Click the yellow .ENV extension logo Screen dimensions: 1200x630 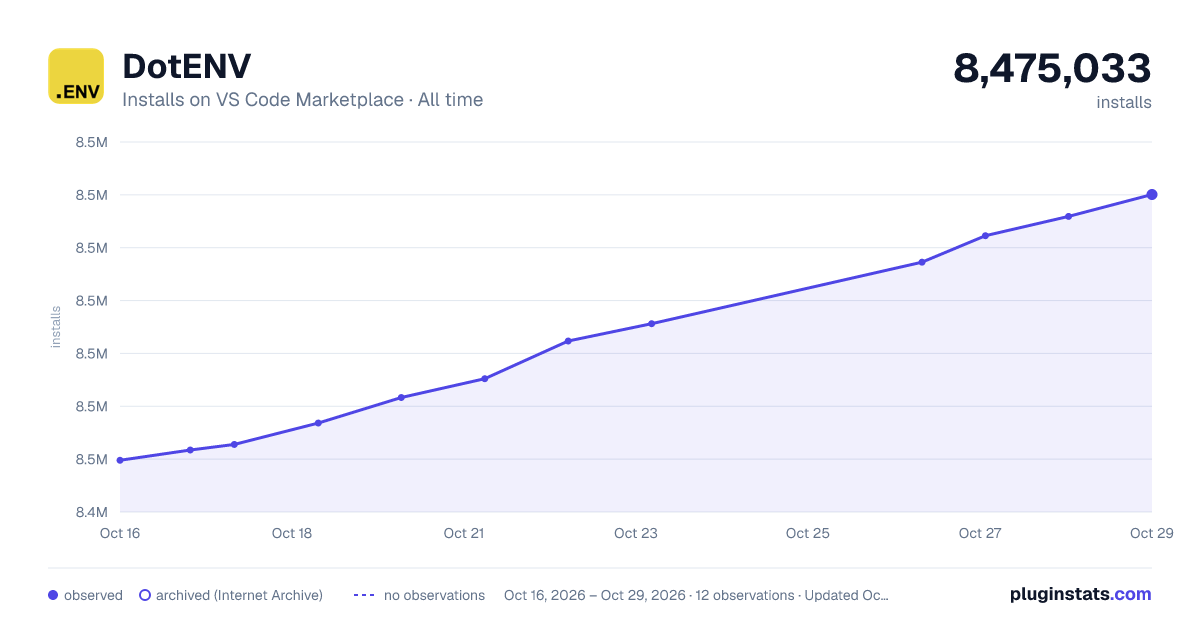click(76, 76)
